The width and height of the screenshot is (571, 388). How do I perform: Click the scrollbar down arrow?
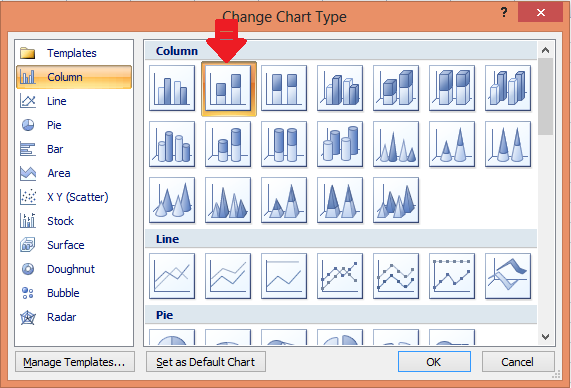(546, 337)
